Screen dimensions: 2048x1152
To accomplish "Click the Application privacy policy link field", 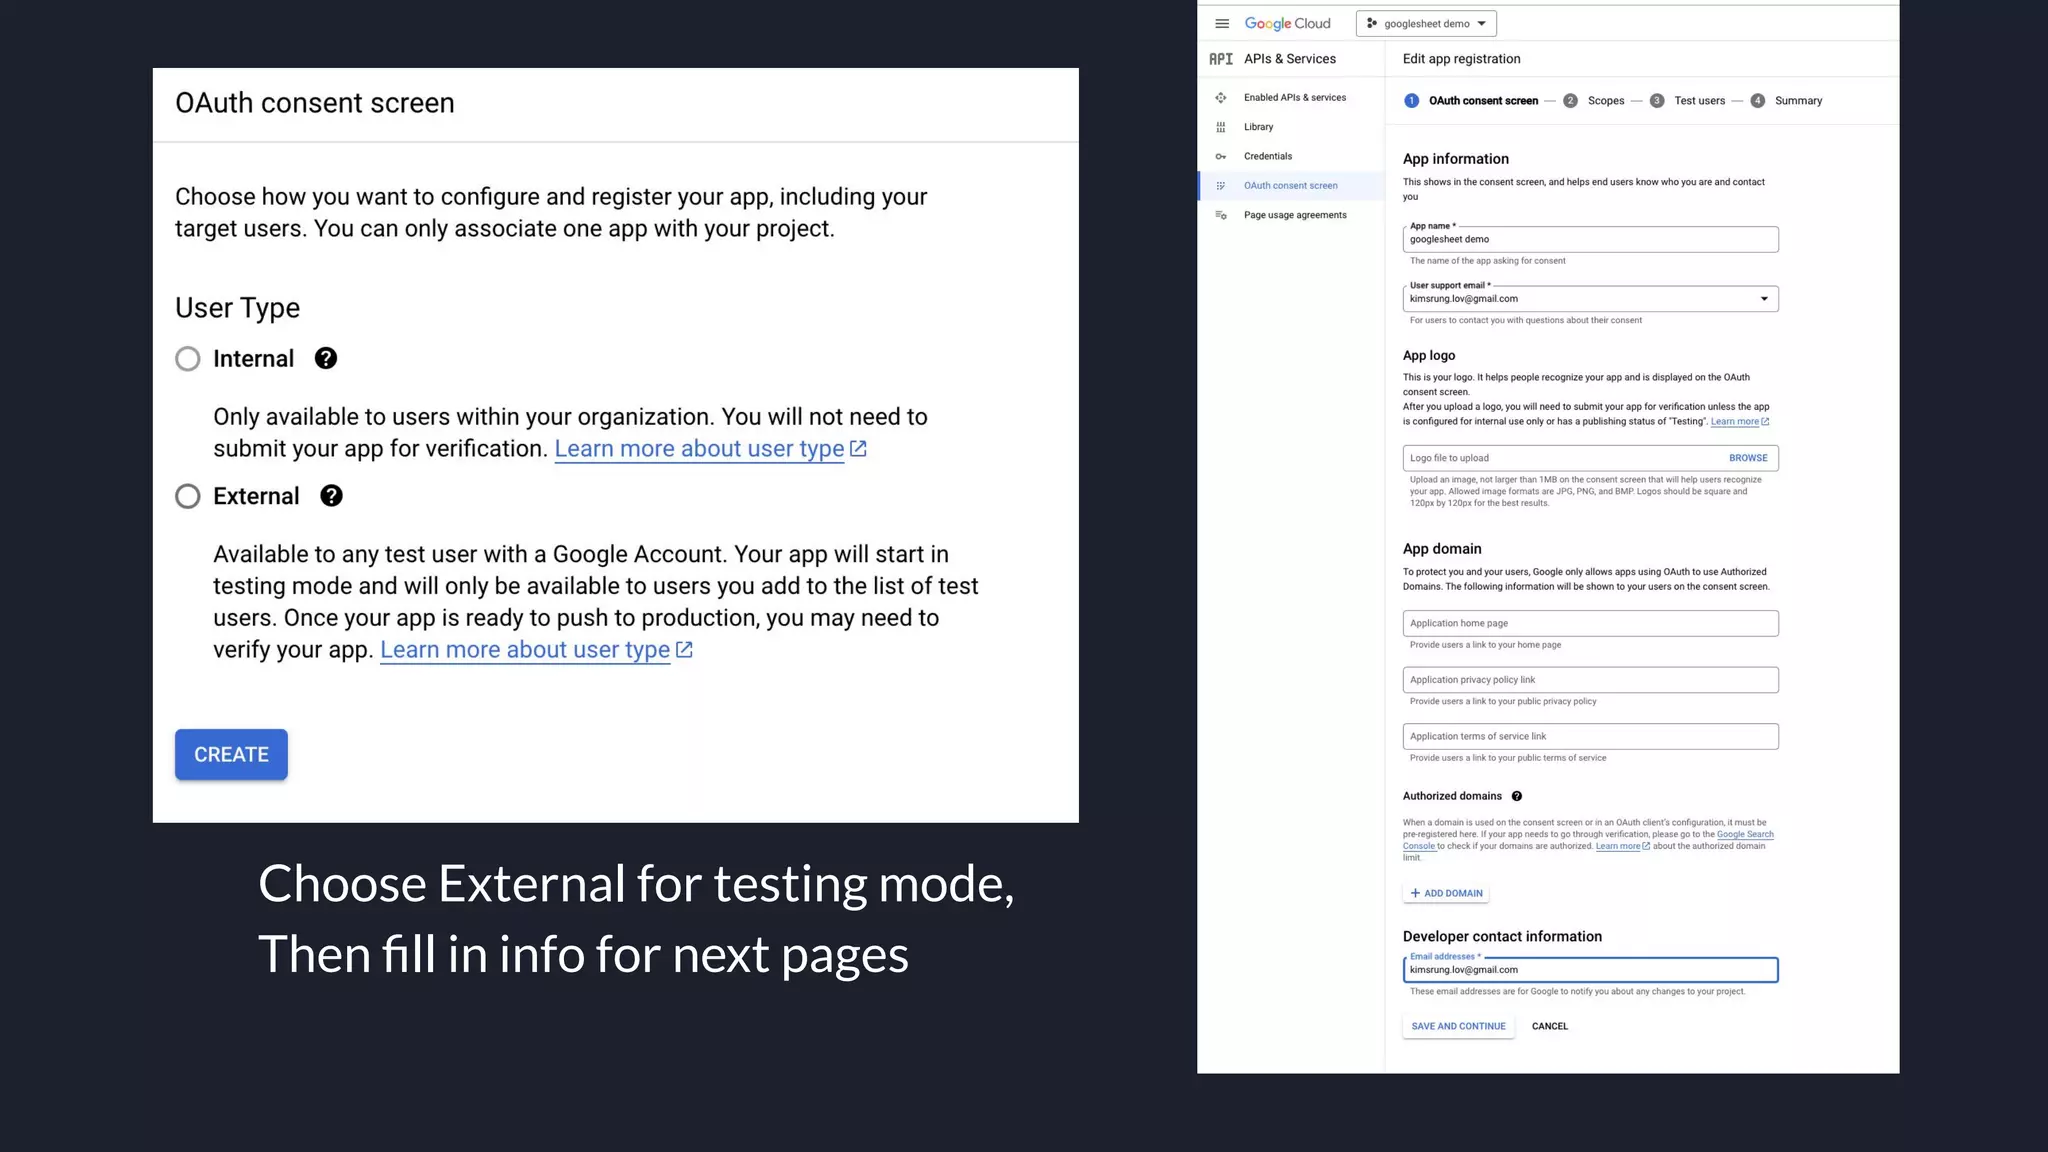I will tap(1590, 680).
